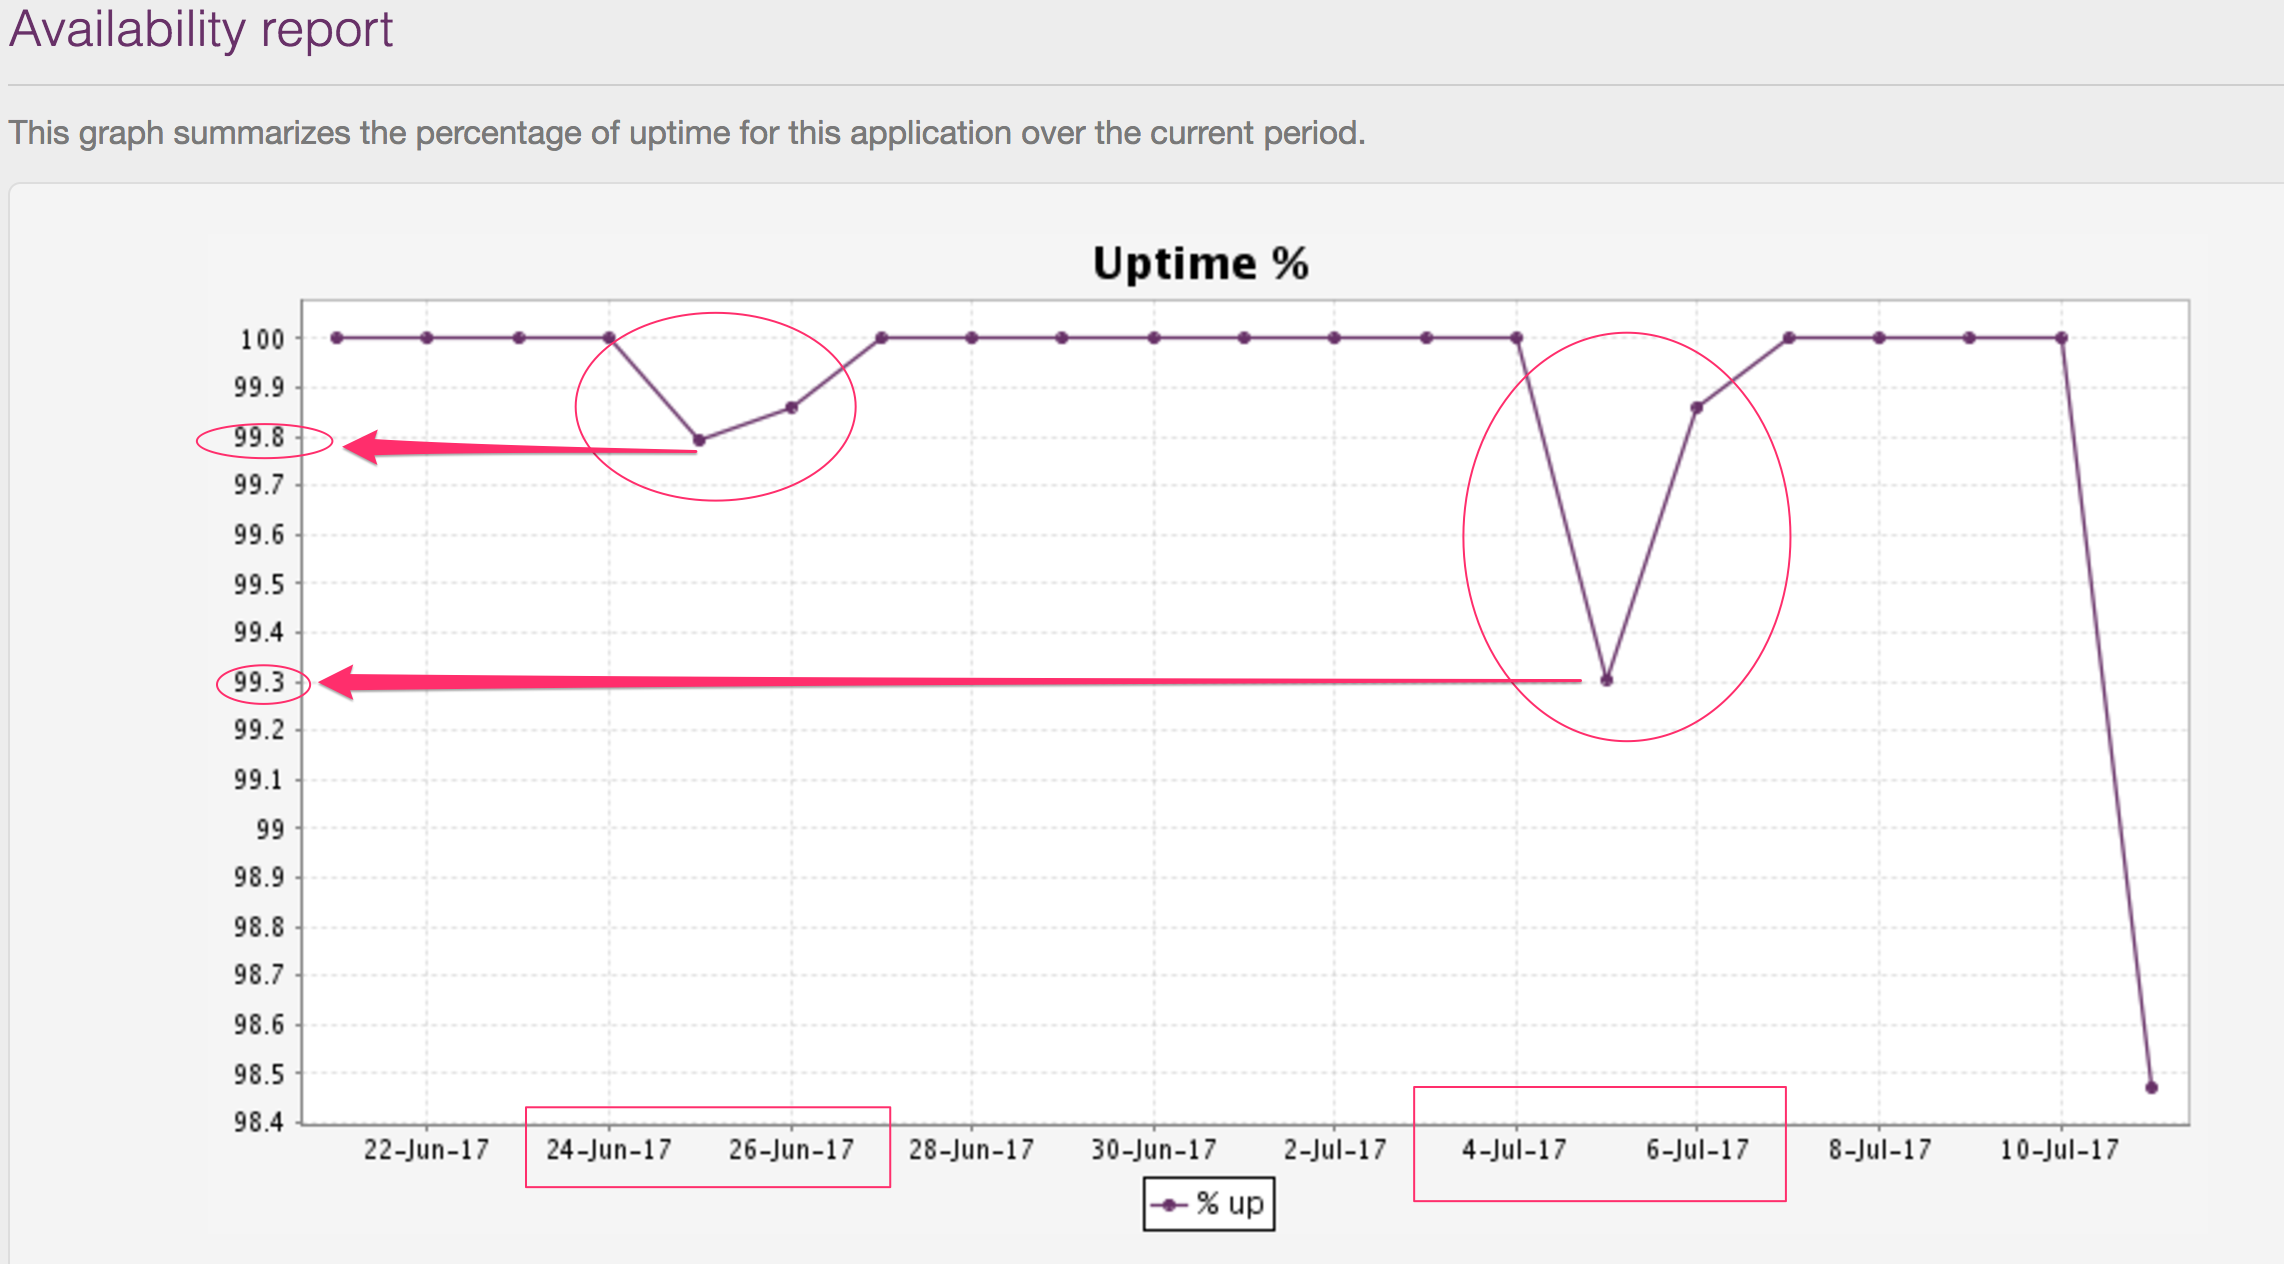Screen dimensions: 2284x1264
Task: Click the '% up' legend entry
Action: click(x=1229, y=1204)
